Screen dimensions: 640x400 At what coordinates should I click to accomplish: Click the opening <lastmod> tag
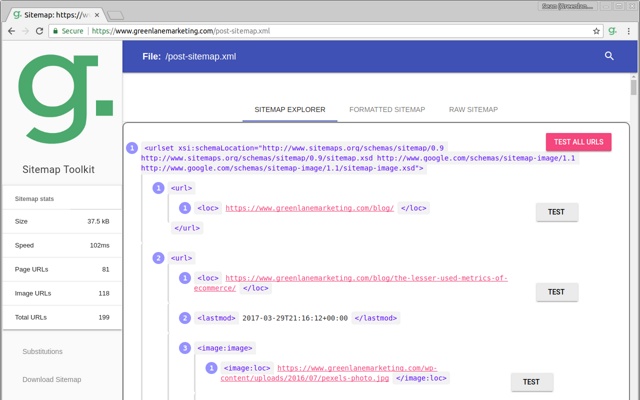[216, 318]
